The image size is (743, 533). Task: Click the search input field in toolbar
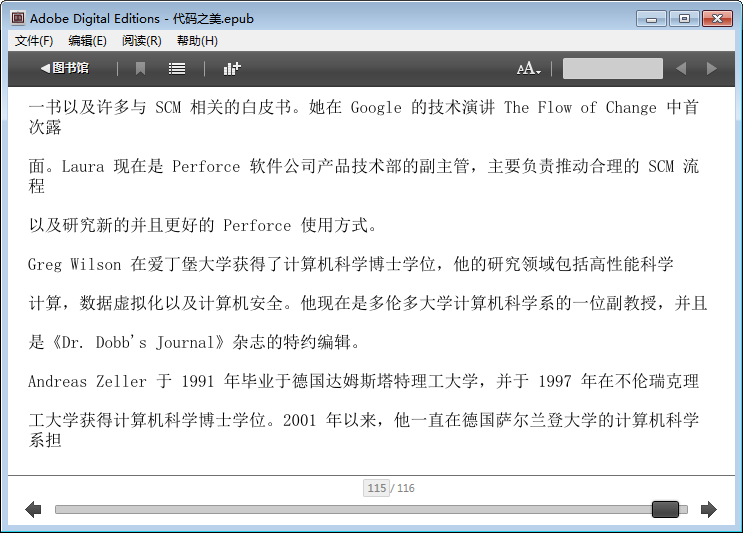tap(612, 69)
